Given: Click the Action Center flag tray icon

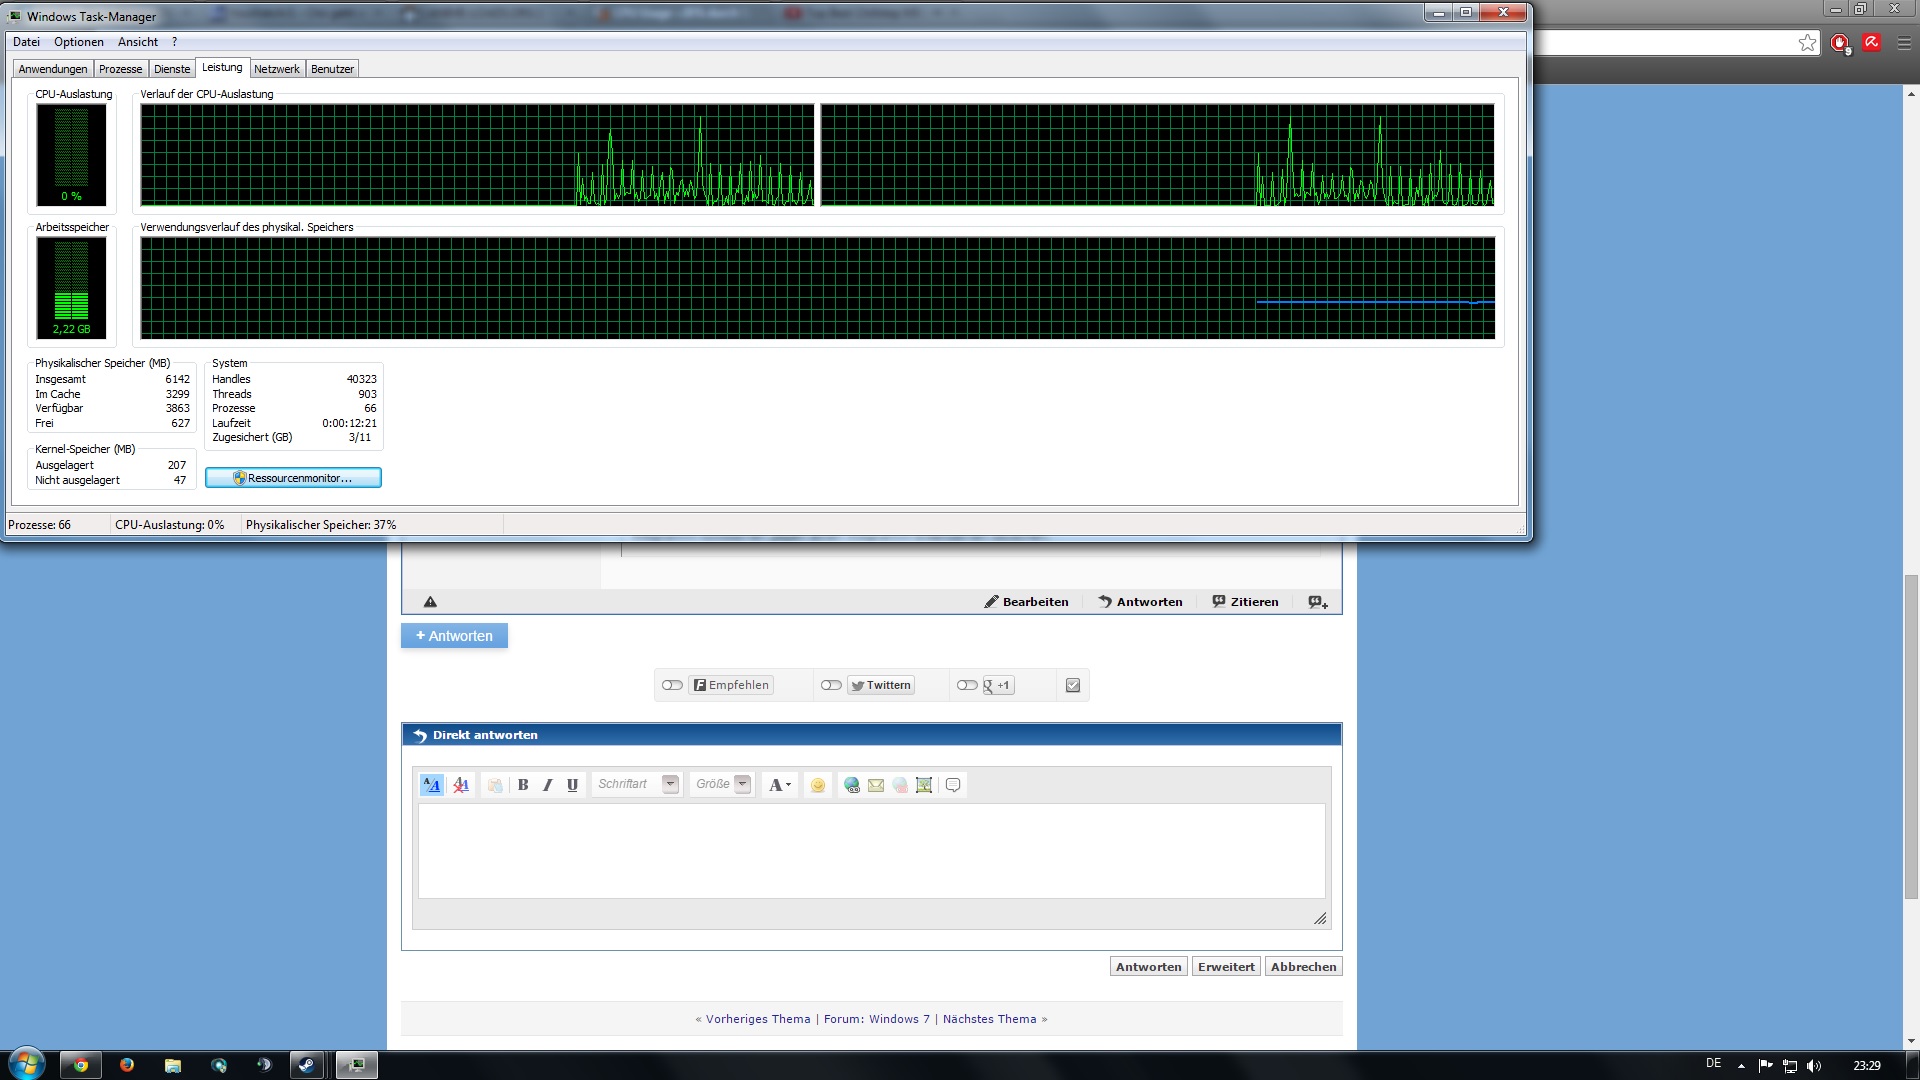Looking at the screenshot, I should (x=1765, y=1066).
